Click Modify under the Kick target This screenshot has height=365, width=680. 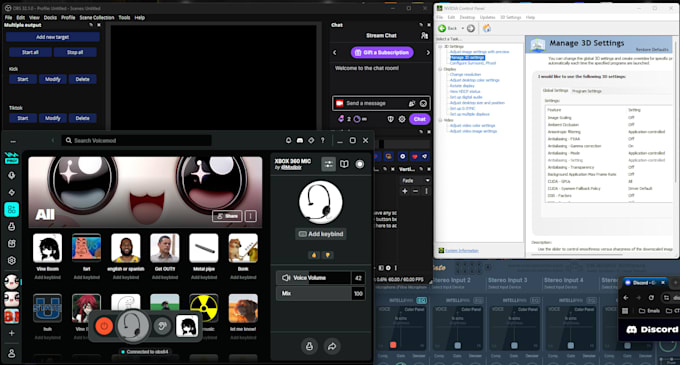[x=52, y=79]
